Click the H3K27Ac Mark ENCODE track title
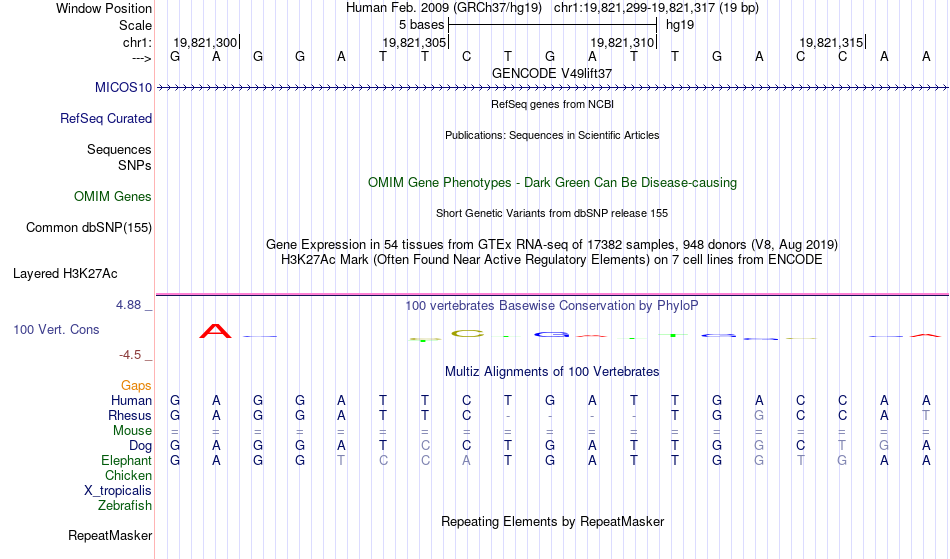 (552, 260)
